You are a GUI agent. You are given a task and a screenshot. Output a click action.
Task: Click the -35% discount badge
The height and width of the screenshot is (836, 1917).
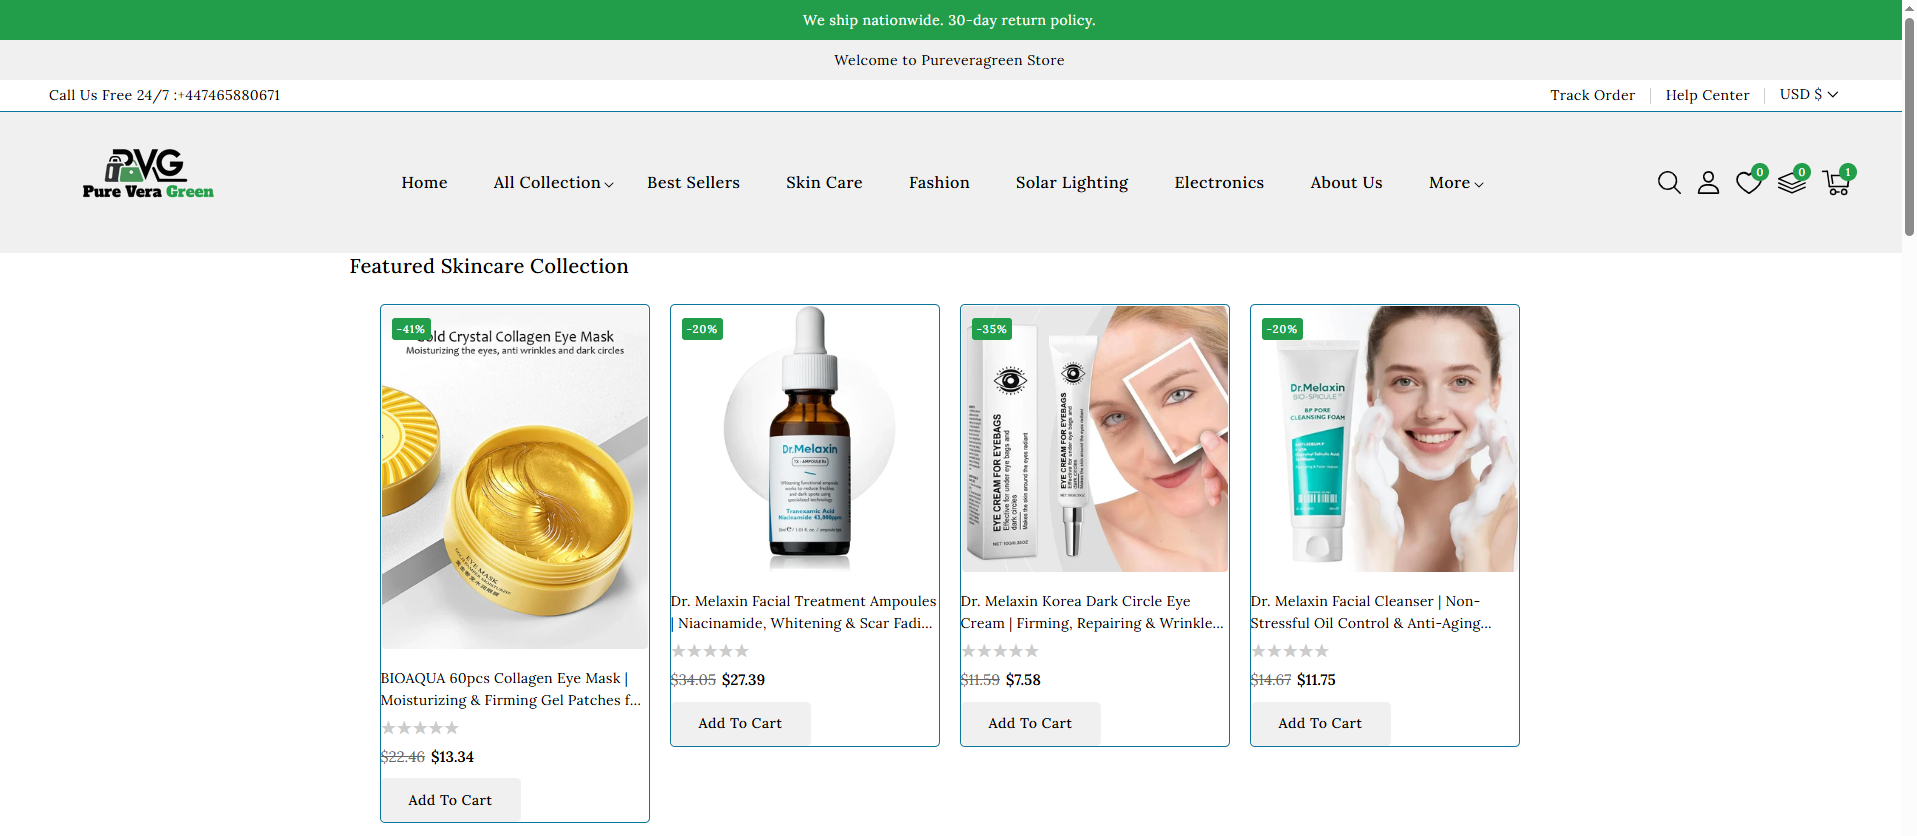(992, 329)
